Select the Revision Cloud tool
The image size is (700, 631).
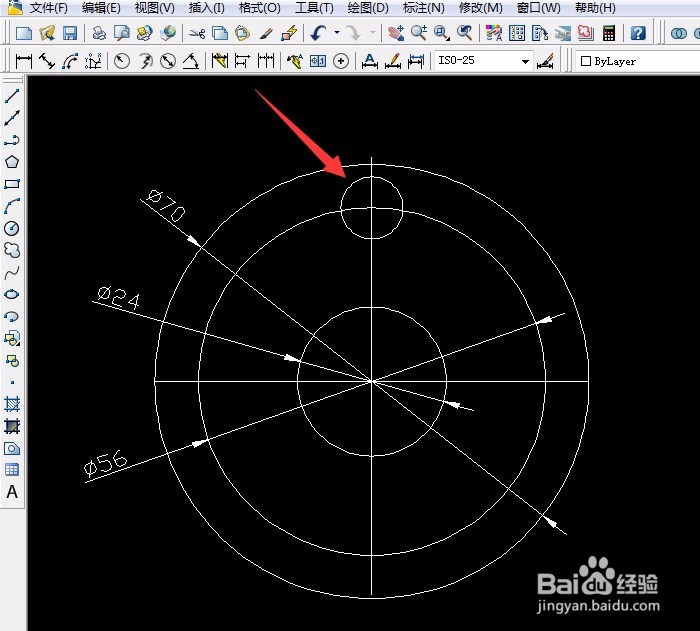click(12, 250)
